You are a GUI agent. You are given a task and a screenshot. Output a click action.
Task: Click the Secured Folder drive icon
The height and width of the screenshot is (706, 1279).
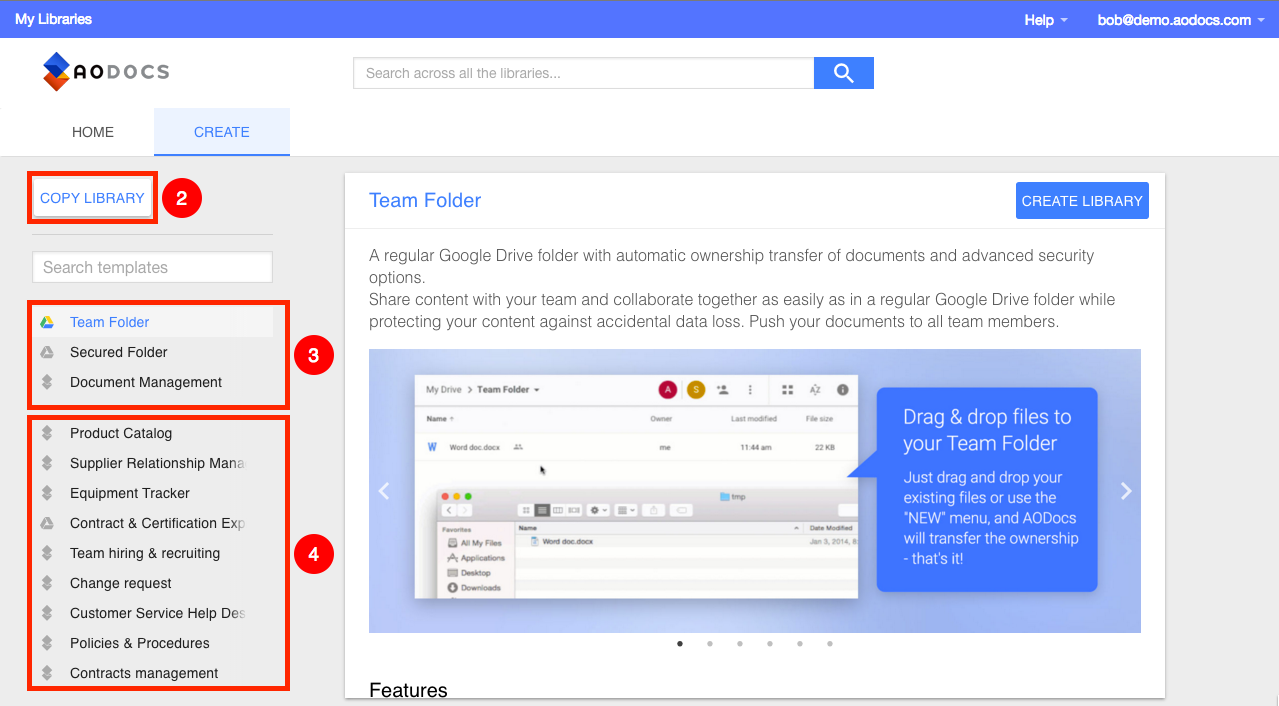point(47,352)
